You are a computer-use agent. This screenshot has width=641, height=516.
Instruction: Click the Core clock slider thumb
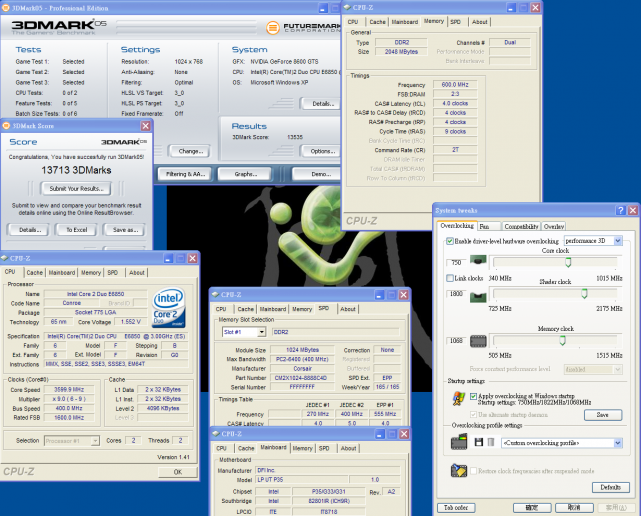(568, 262)
